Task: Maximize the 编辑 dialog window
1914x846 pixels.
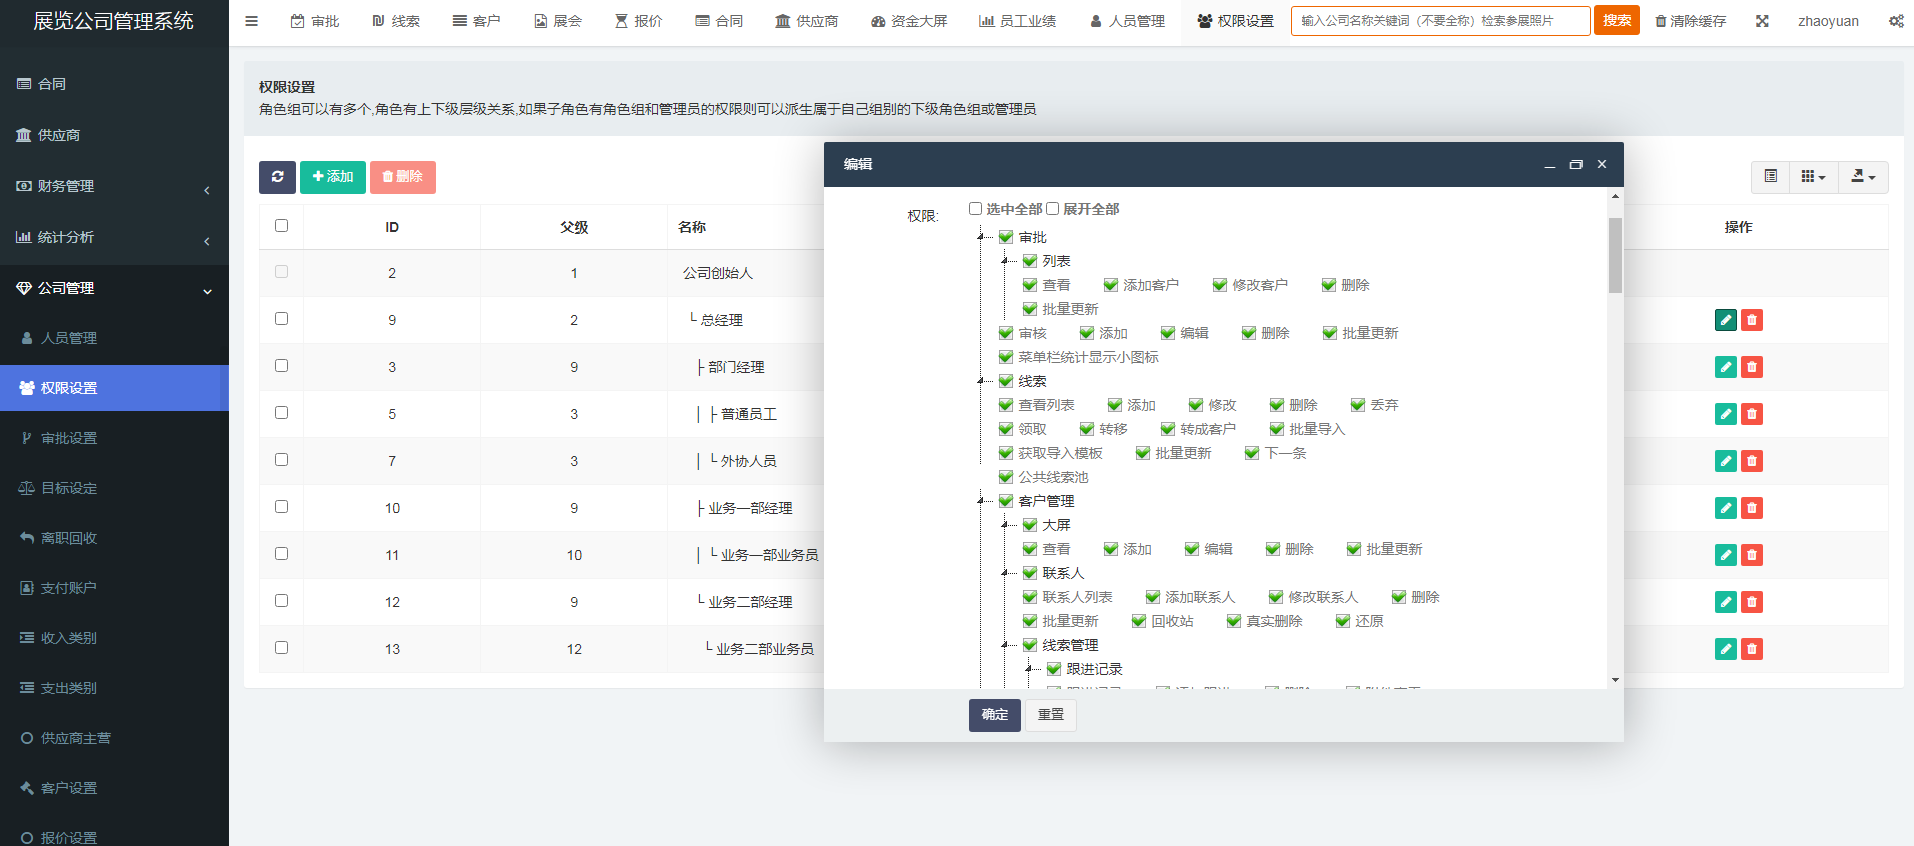Action: [1576, 164]
